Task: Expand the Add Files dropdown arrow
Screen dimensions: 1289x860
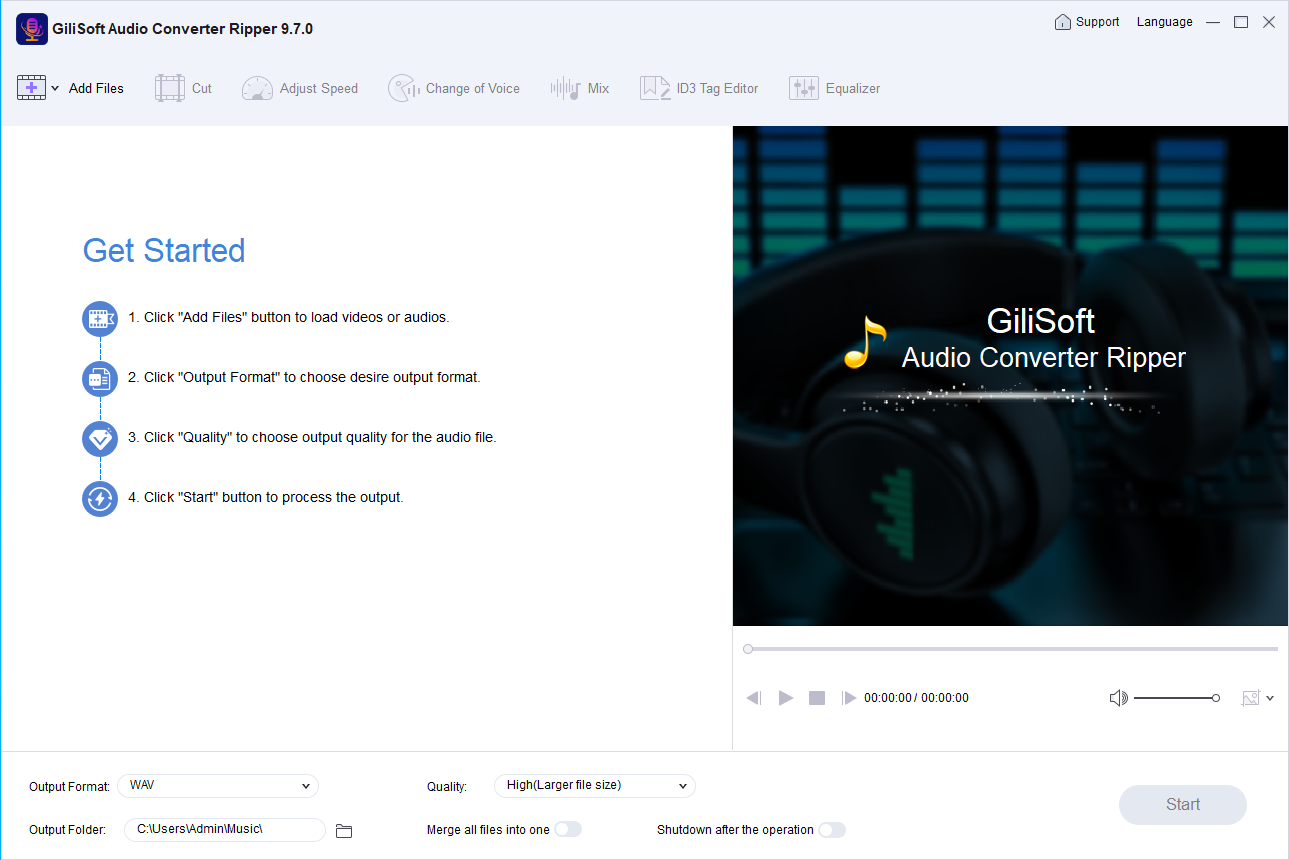Action: pos(55,88)
